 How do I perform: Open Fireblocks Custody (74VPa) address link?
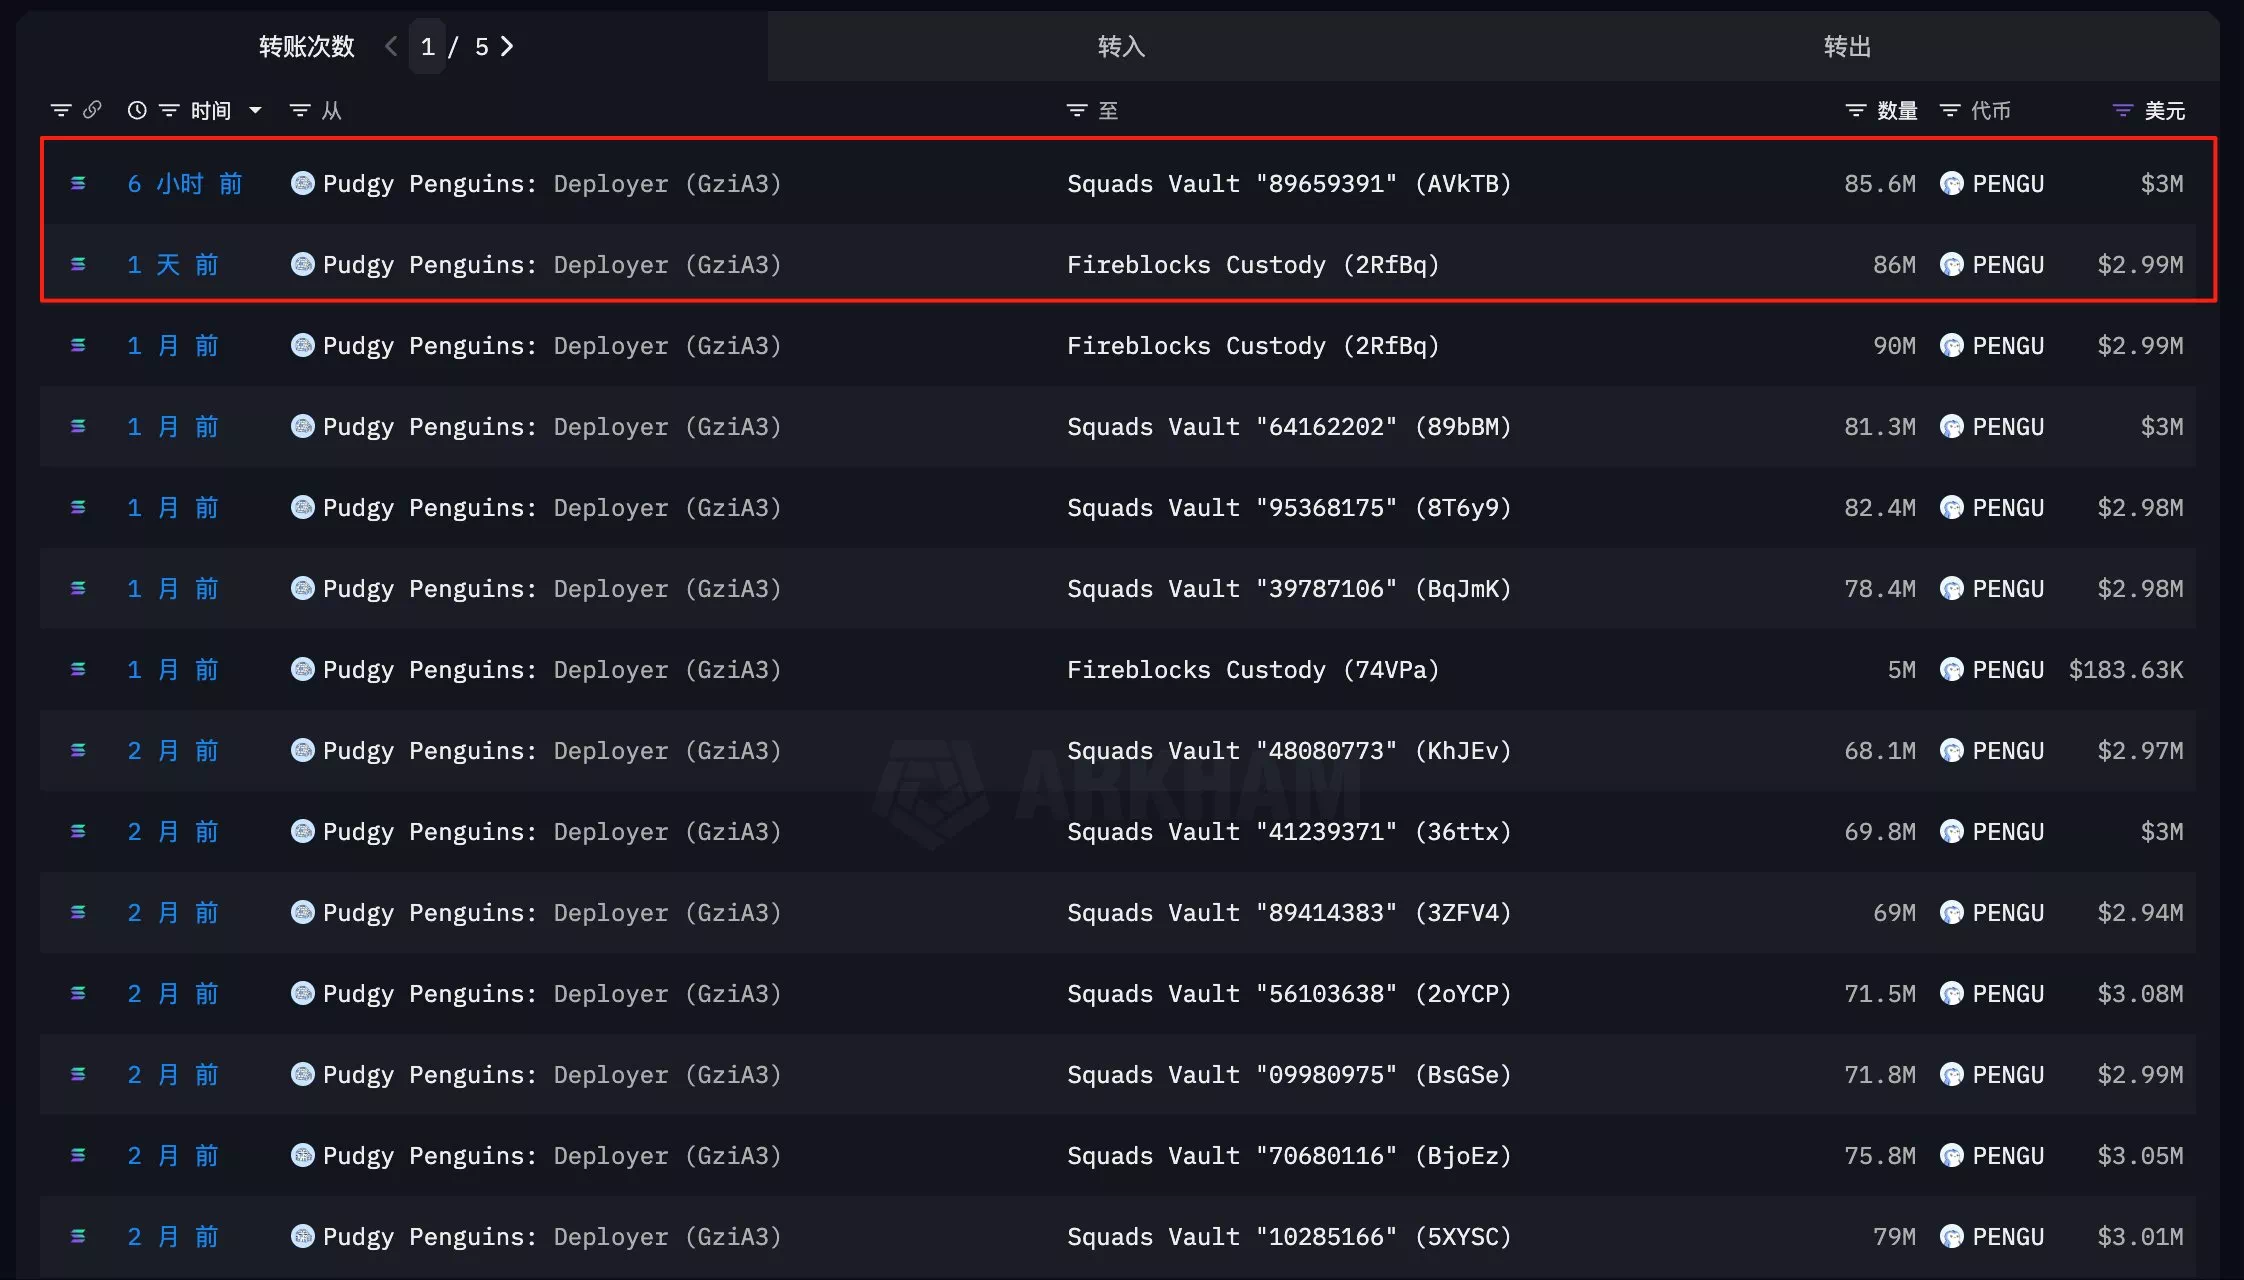coord(1252,670)
